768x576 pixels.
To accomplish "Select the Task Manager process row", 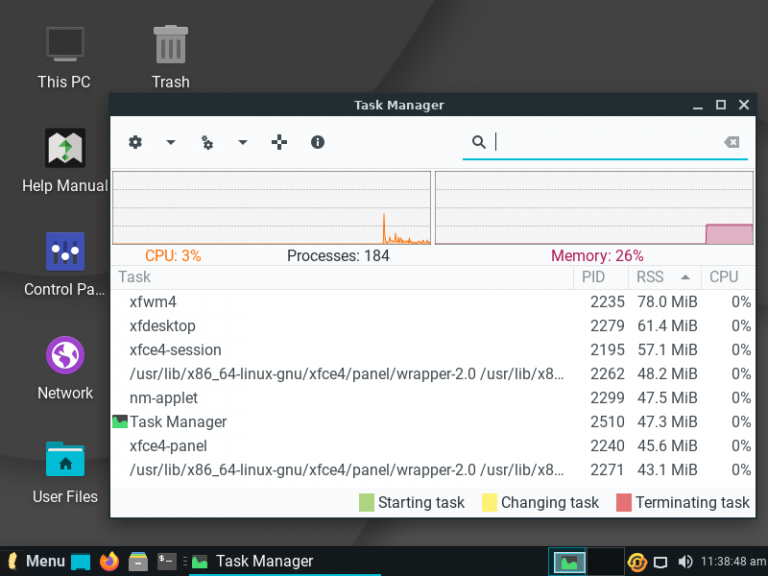I will pos(432,422).
